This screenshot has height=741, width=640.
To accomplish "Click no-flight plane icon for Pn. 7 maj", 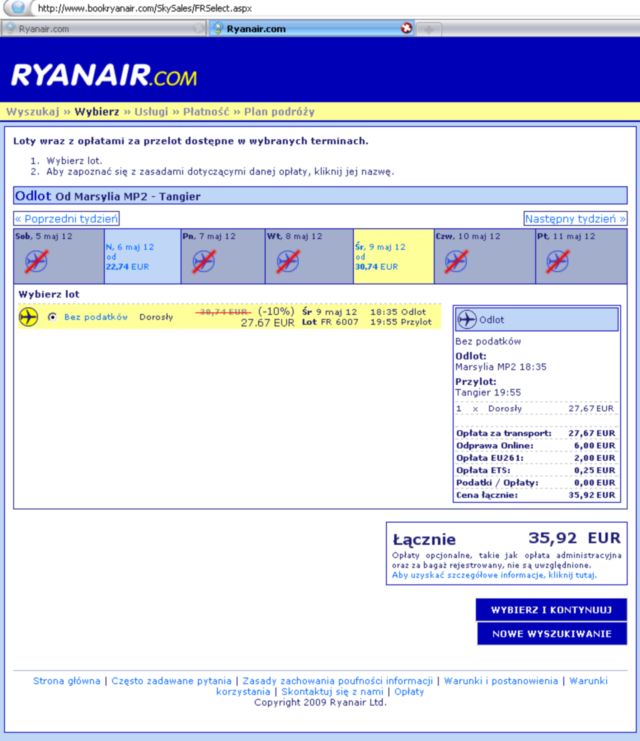I will 204,261.
